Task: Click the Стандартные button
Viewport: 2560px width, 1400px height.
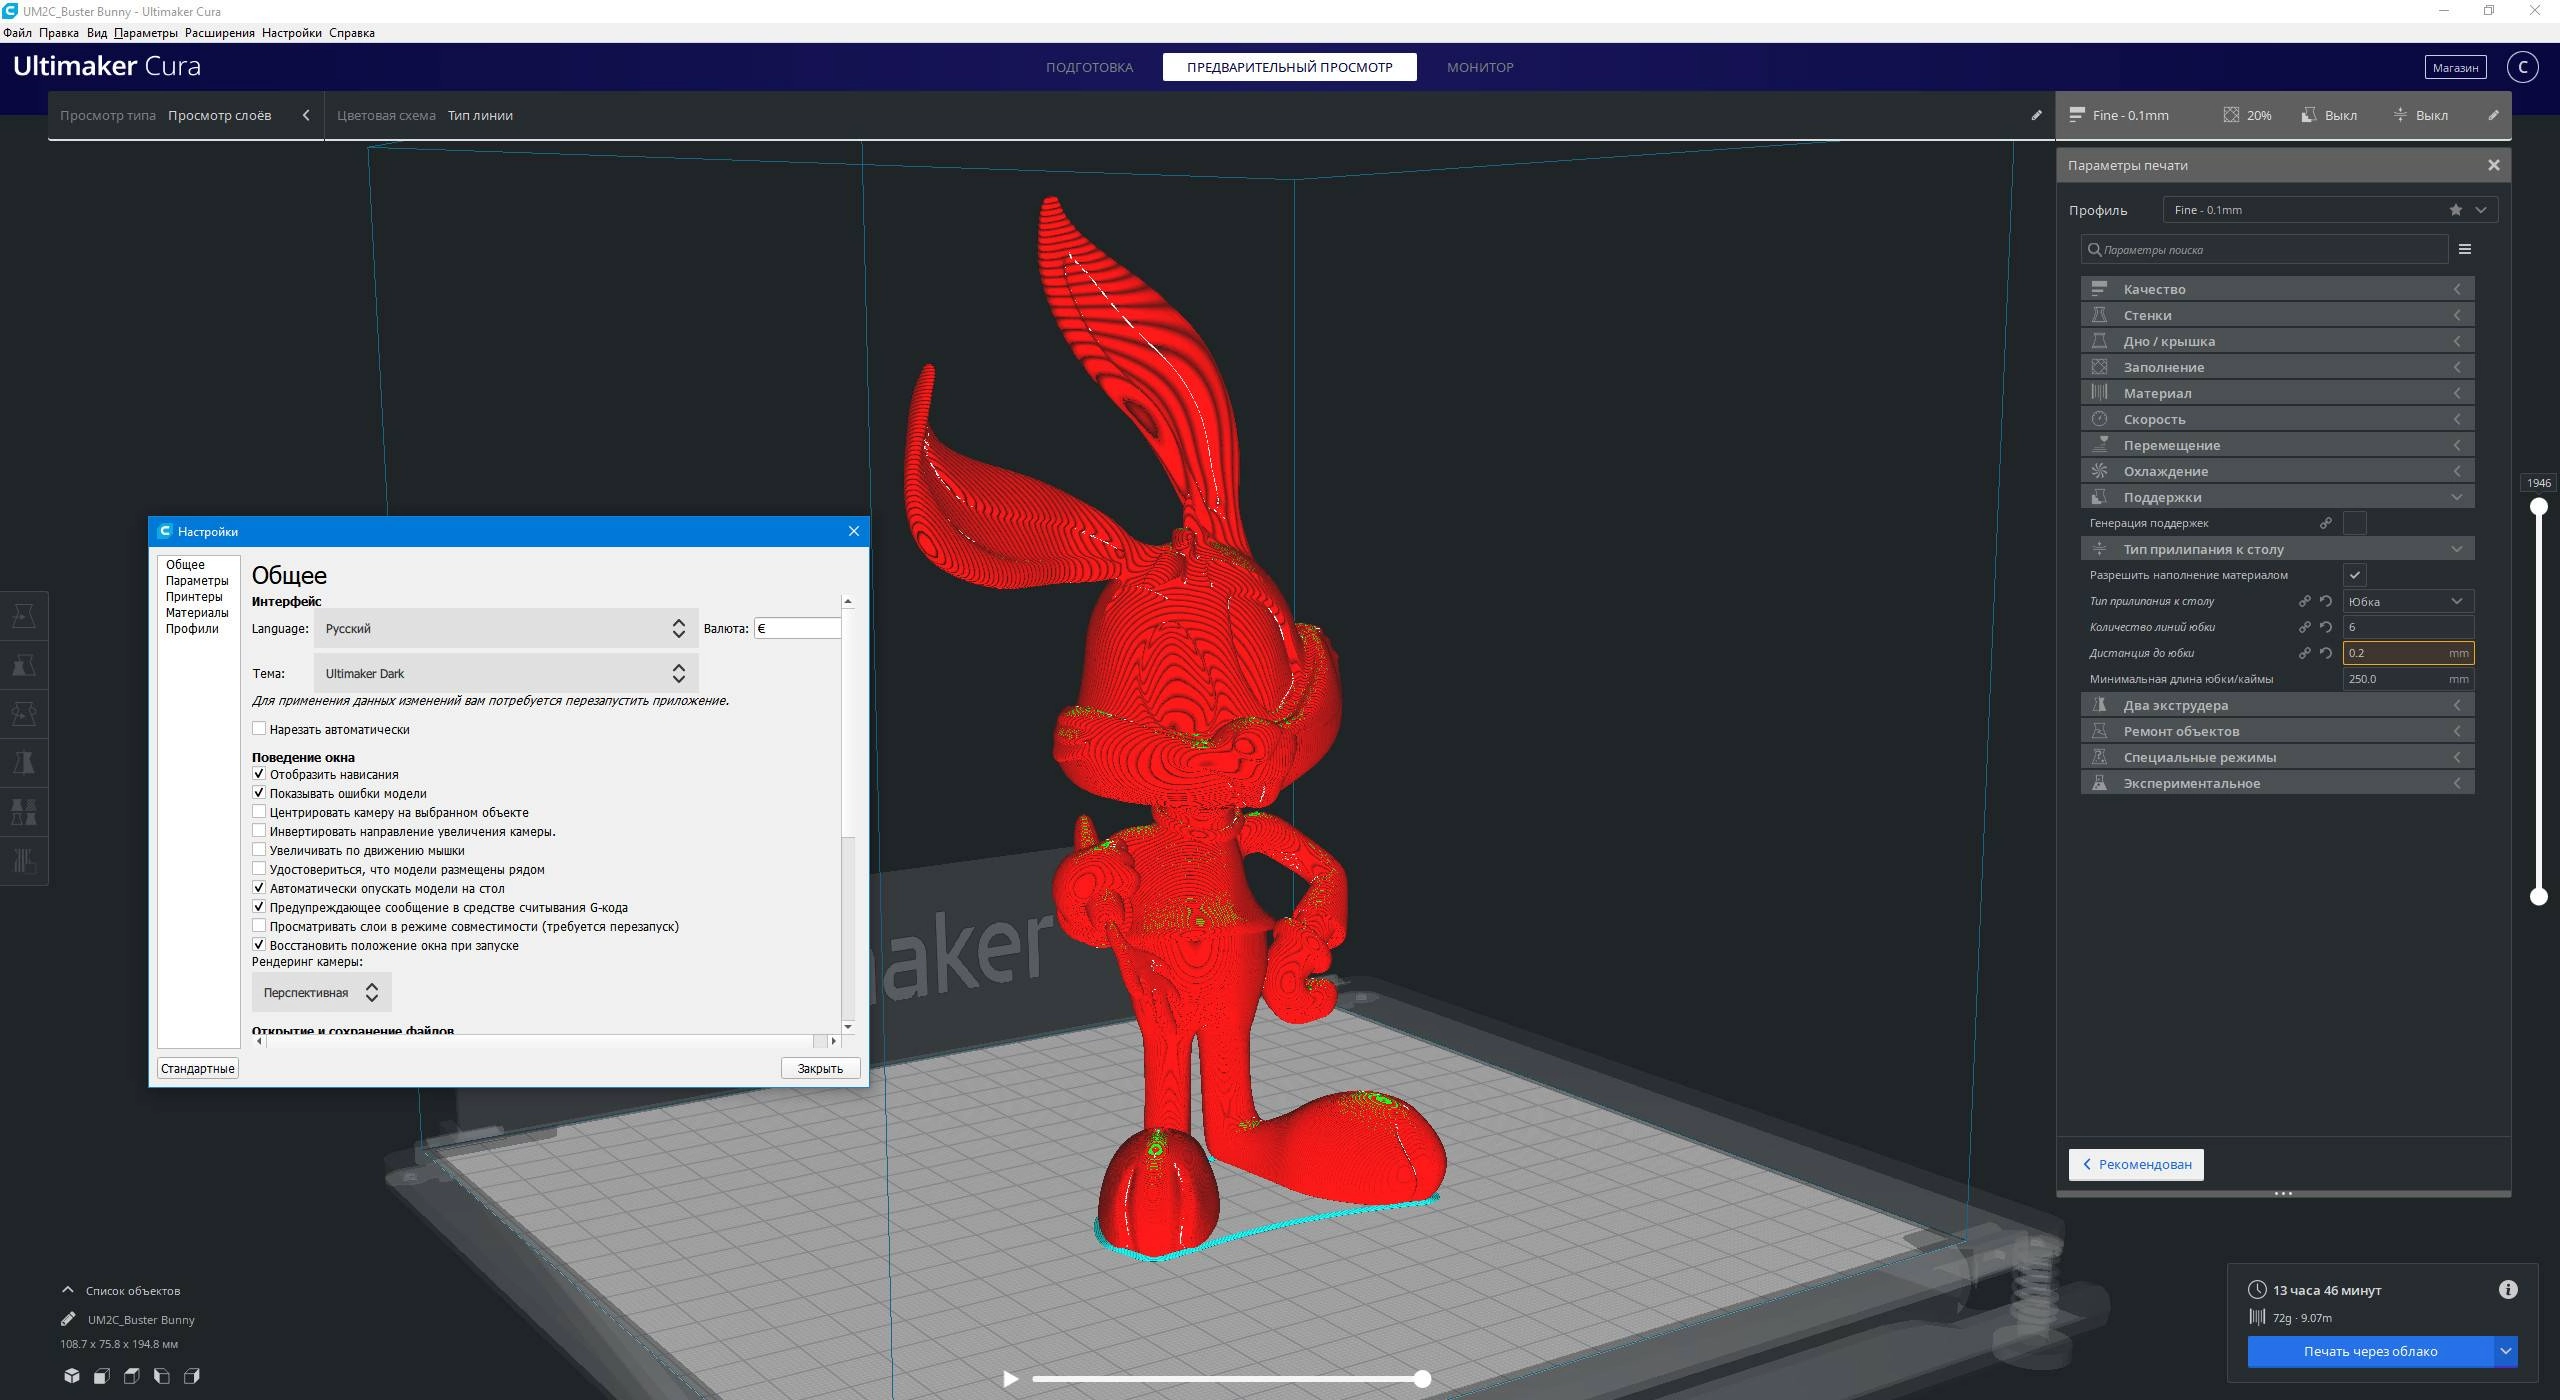Action: click(x=197, y=1068)
